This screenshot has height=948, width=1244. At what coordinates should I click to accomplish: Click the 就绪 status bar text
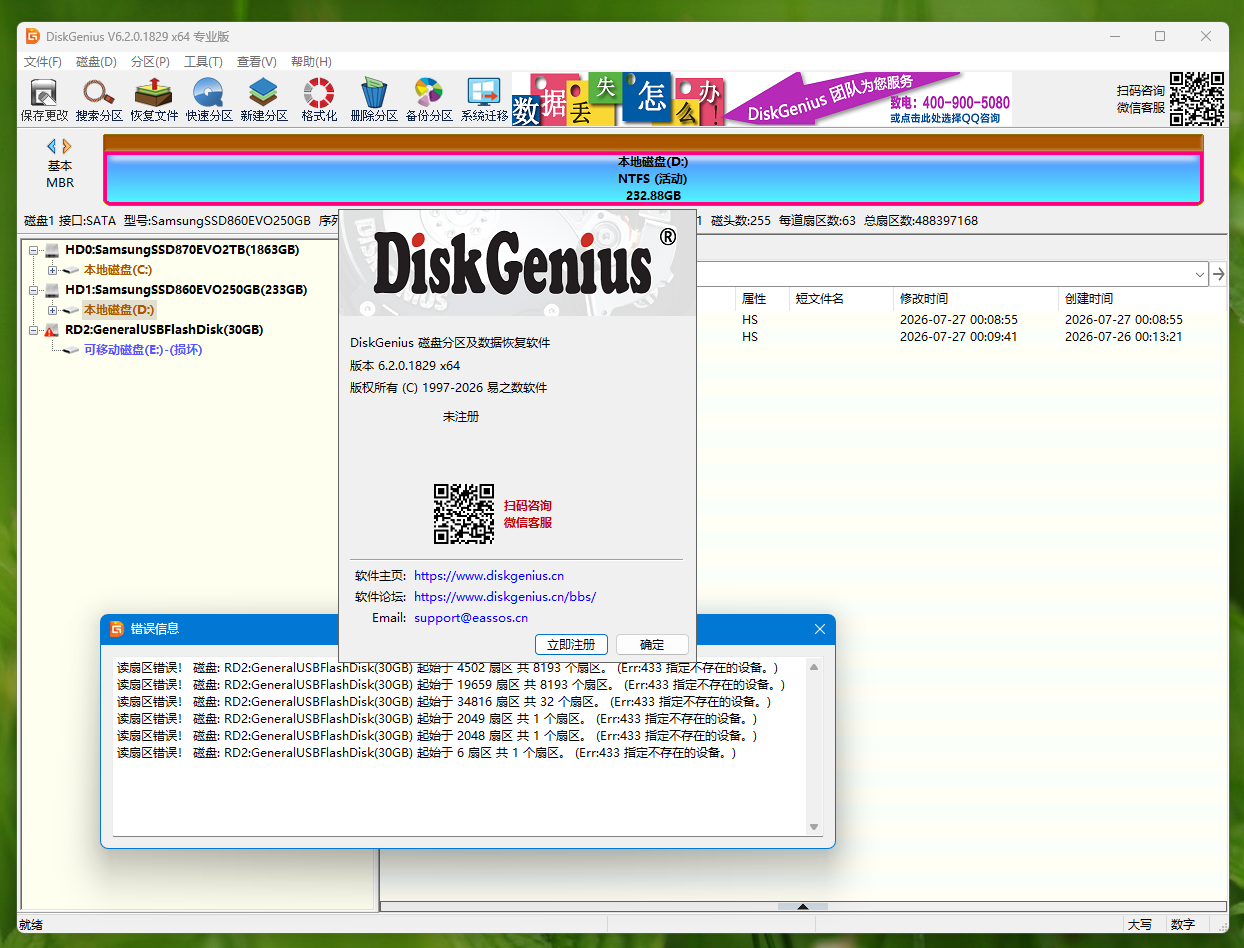(x=31, y=925)
